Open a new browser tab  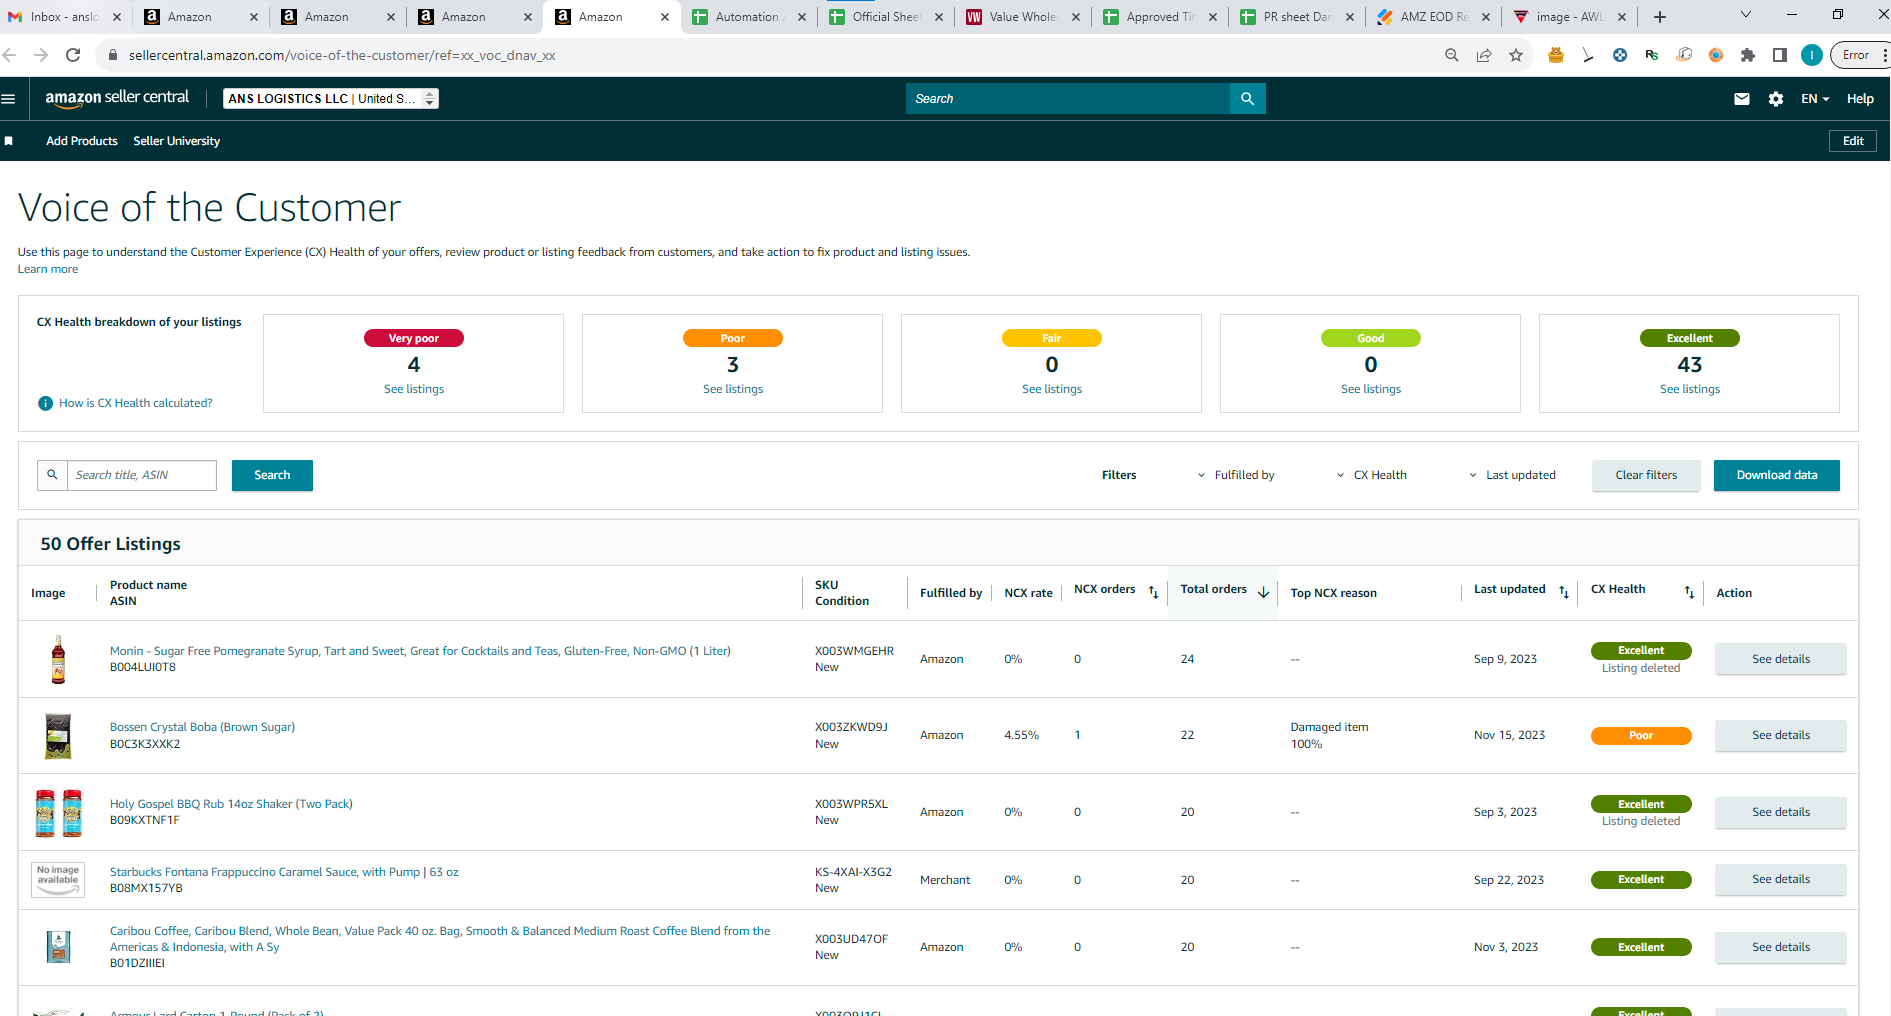[1660, 17]
